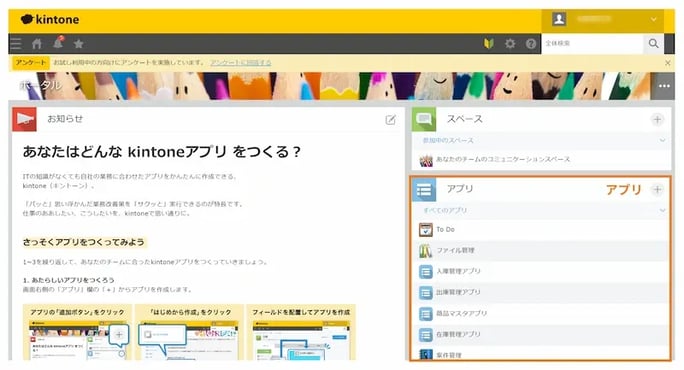Click the アプリ list panel icon

click(x=424, y=190)
